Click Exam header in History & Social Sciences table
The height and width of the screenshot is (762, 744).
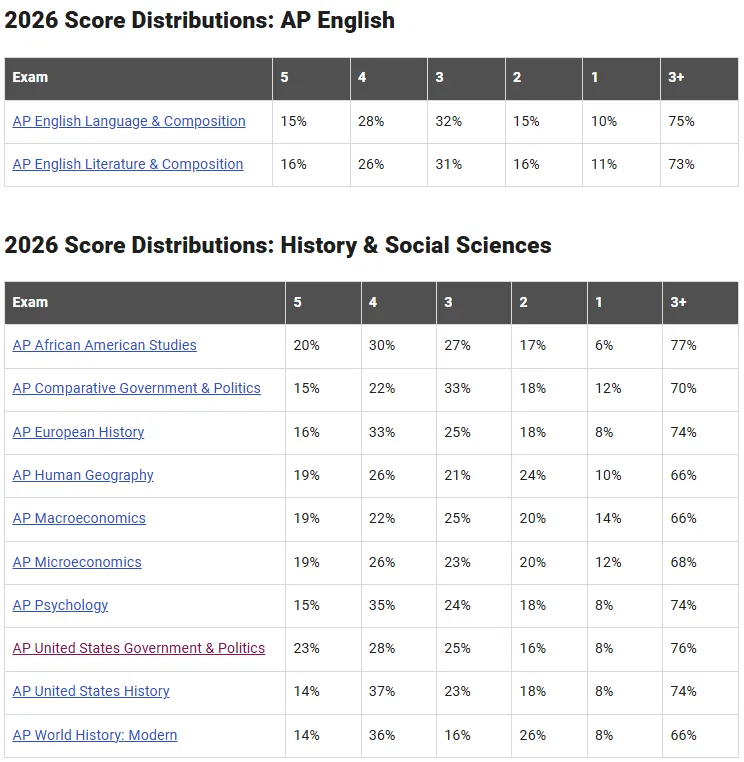(30, 302)
